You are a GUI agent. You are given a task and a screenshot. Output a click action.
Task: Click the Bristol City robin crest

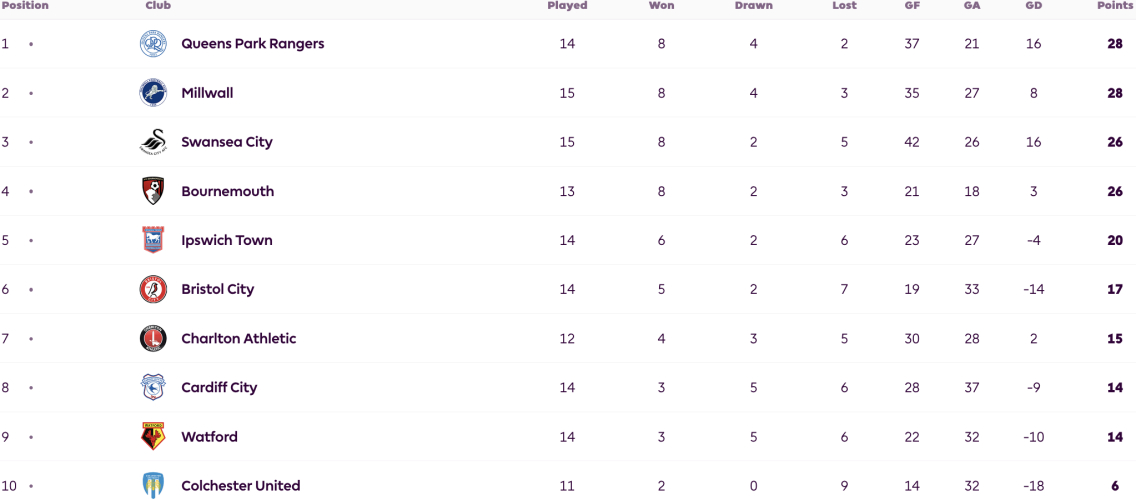coord(153,289)
